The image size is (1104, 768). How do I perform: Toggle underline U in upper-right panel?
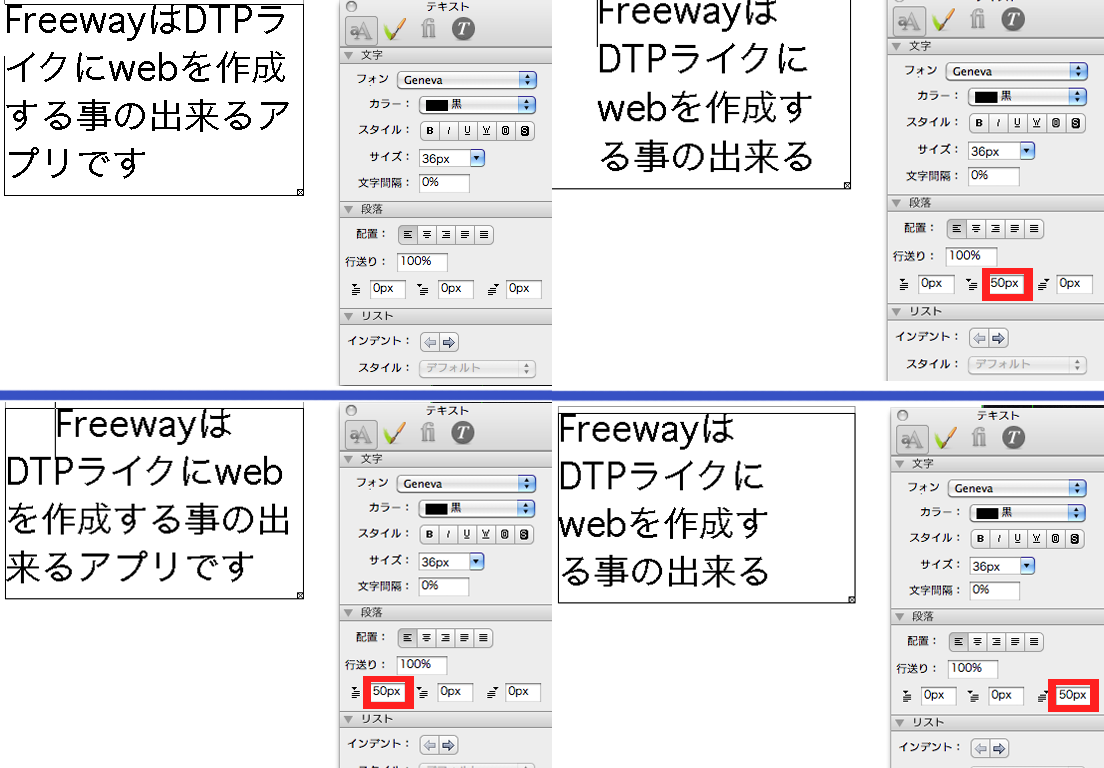point(1017,123)
